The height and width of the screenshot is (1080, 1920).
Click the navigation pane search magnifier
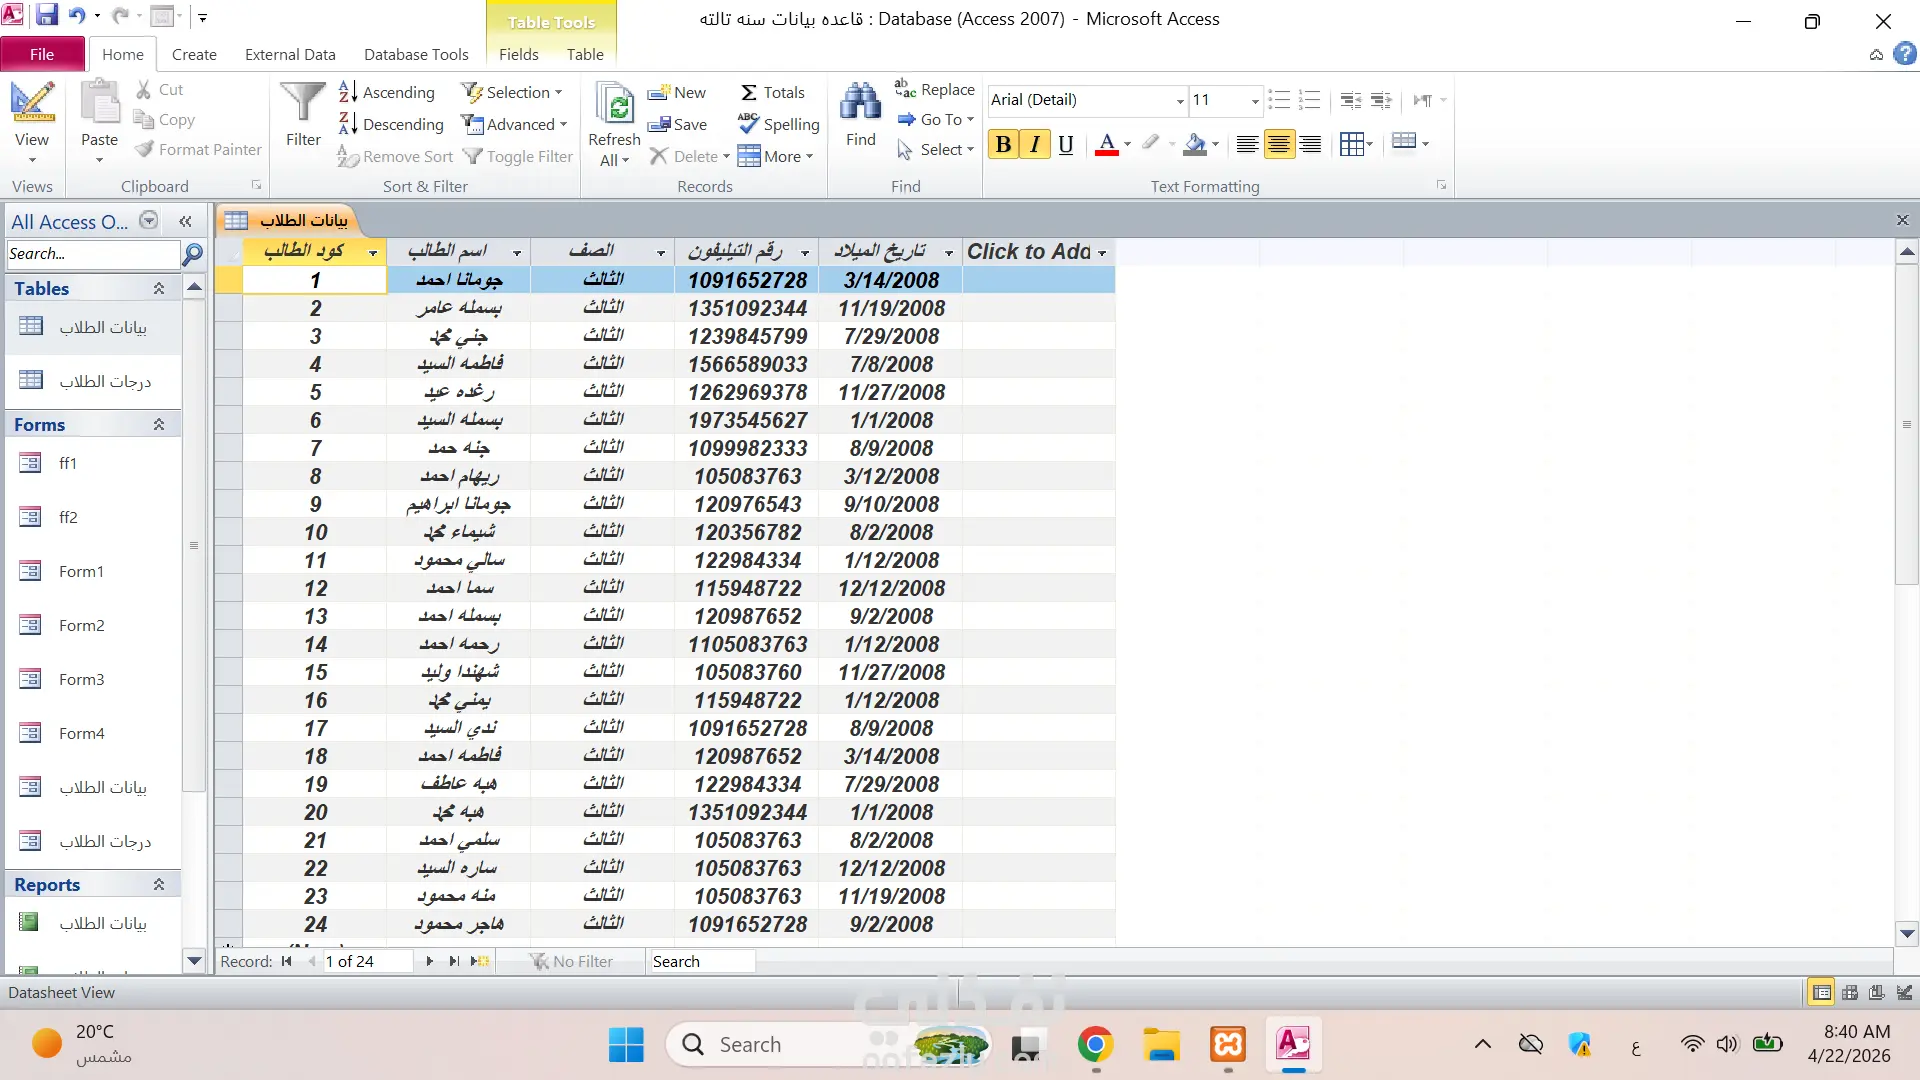click(x=192, y=254)
